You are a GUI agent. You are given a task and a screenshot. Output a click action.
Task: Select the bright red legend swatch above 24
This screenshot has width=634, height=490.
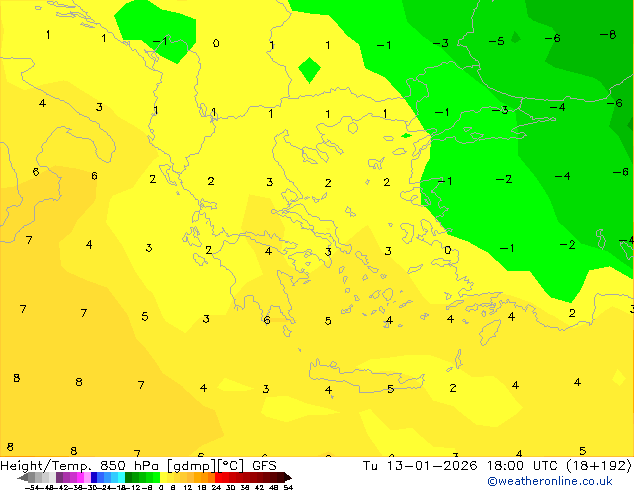point(219,477)
